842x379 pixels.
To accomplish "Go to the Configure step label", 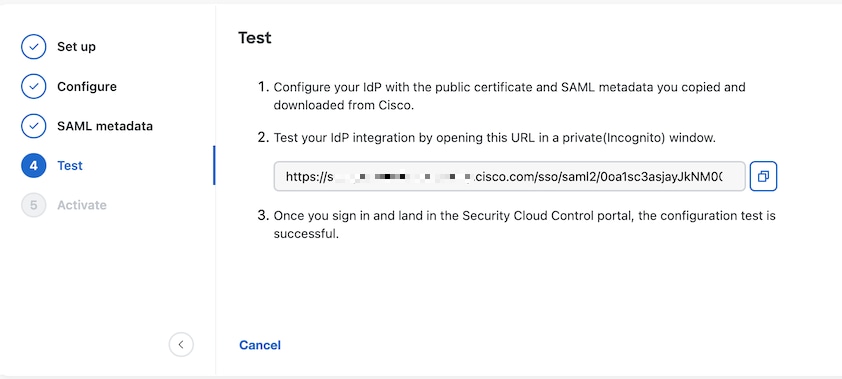I will (x=87, y=86).
